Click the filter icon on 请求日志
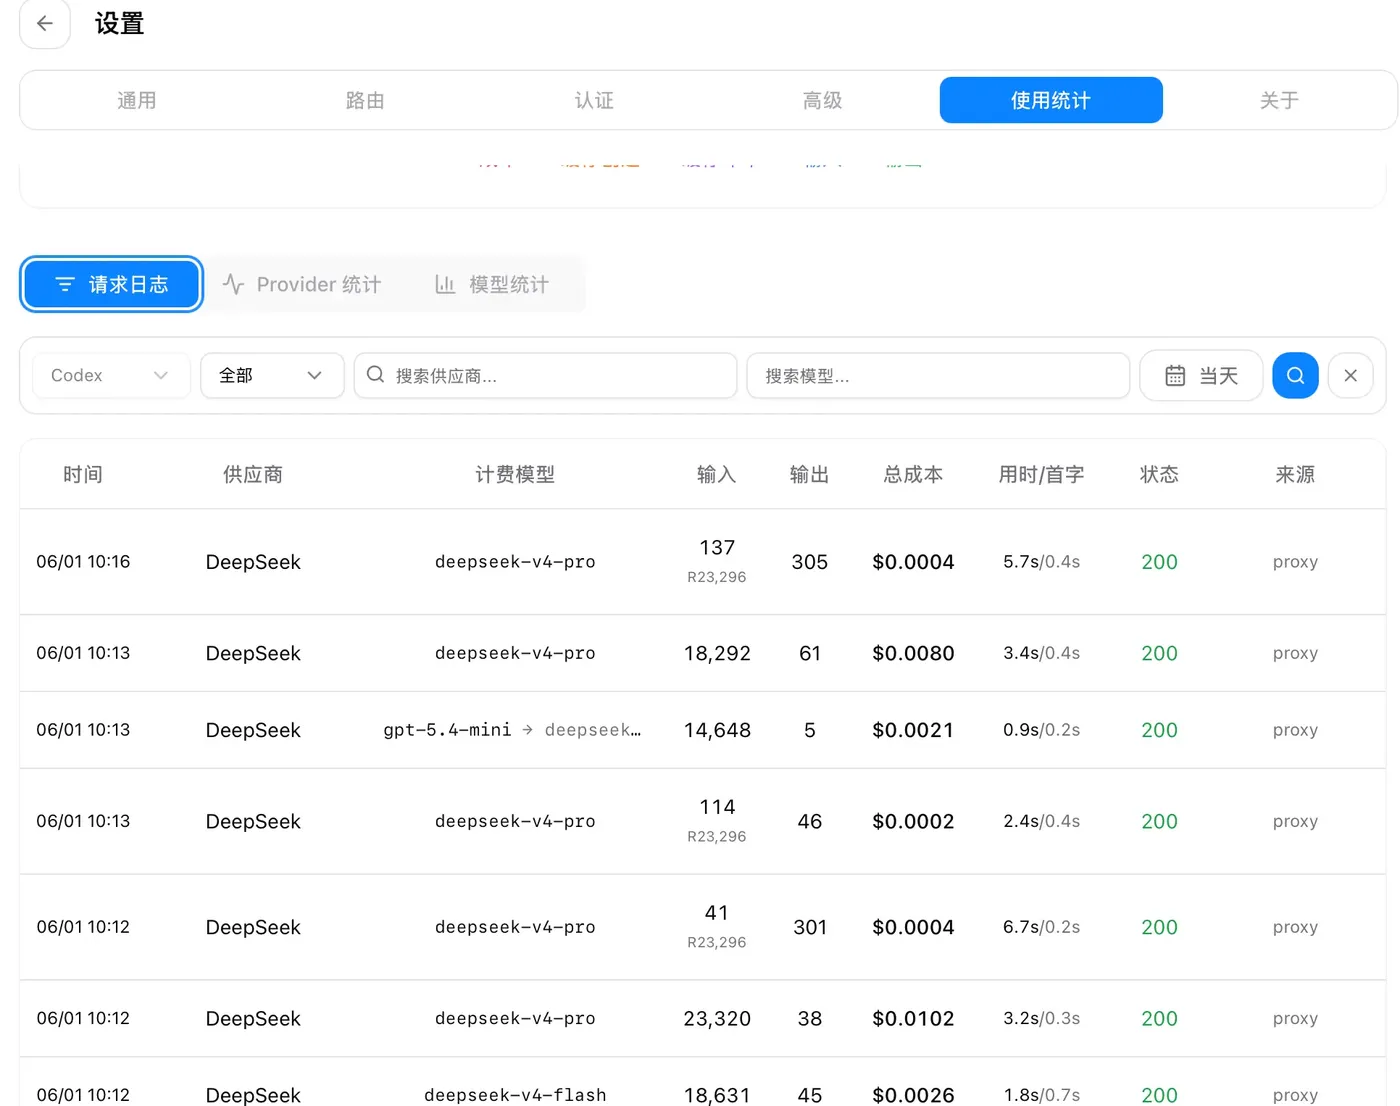 65,285
